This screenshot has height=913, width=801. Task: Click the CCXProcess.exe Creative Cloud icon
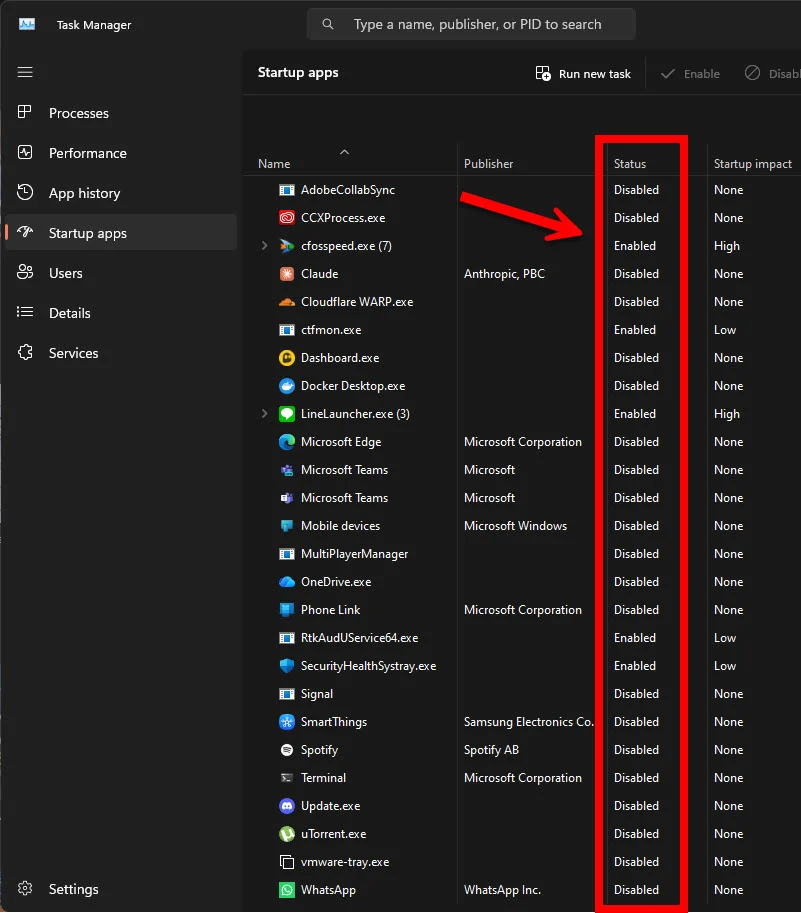coord(287,218)
